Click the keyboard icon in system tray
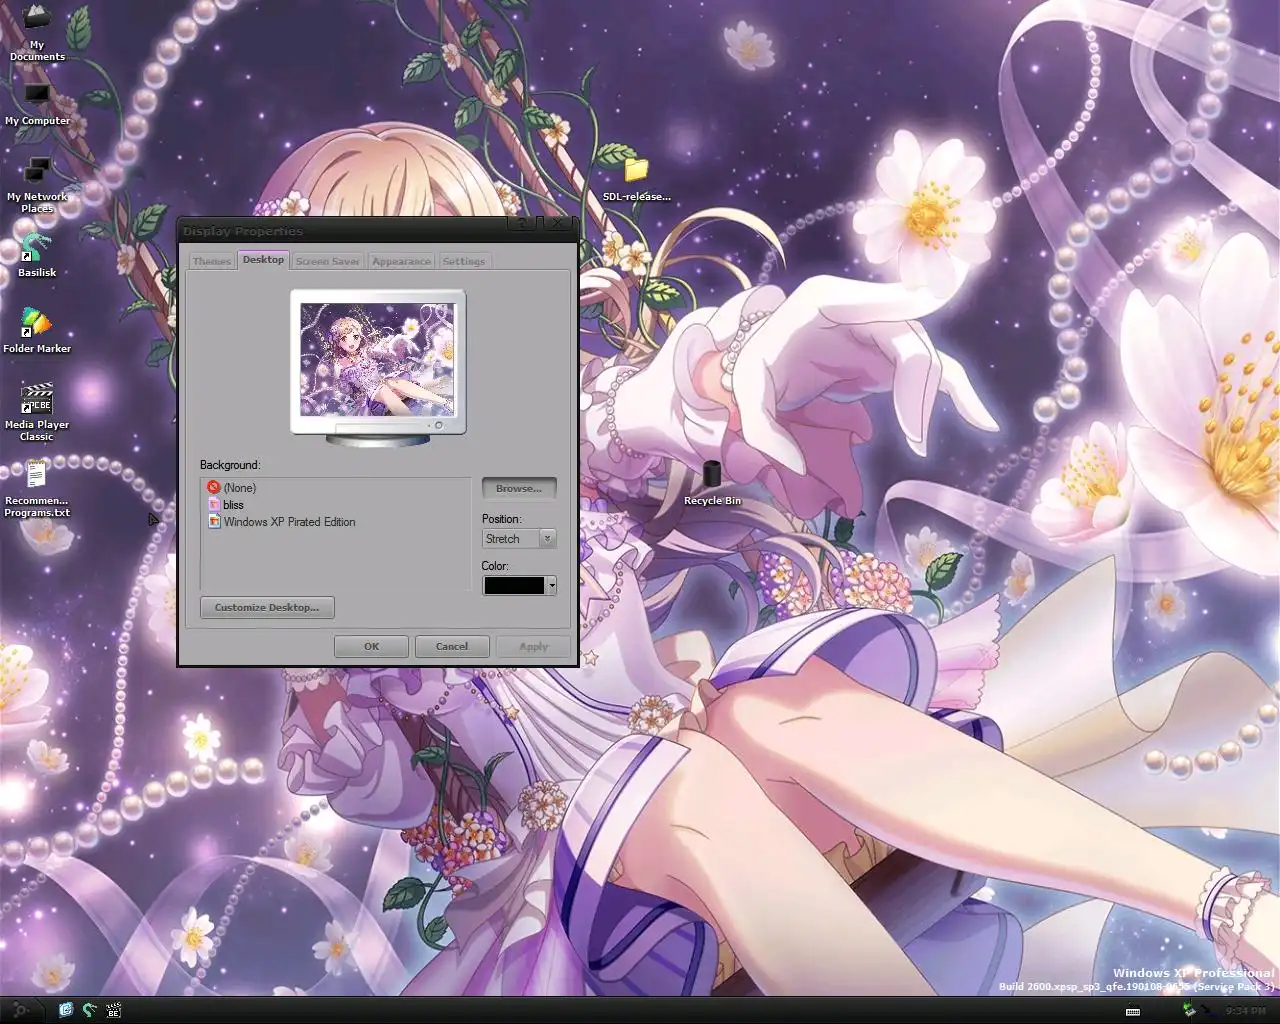The height and width of the screenshot is (1024, 1280). (1133, 1011)
